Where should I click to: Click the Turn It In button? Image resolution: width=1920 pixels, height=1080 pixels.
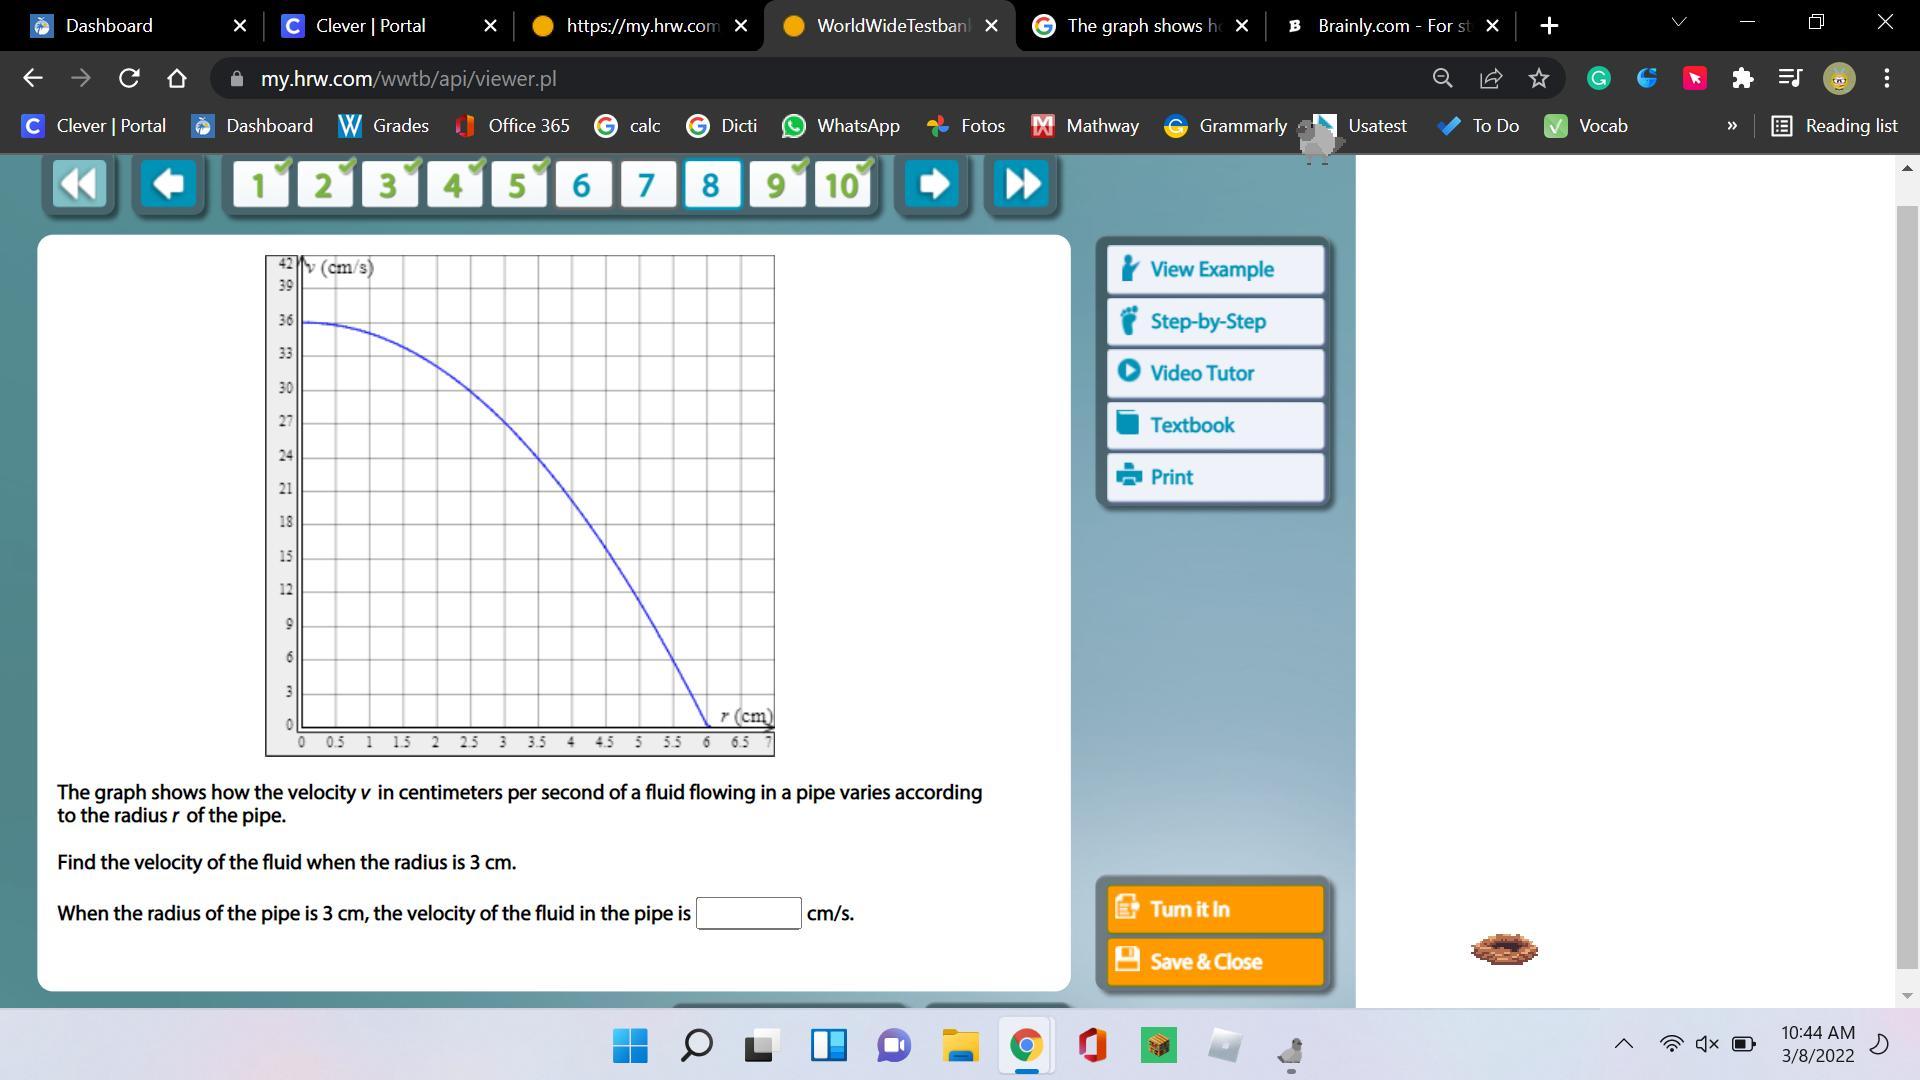1215,909
